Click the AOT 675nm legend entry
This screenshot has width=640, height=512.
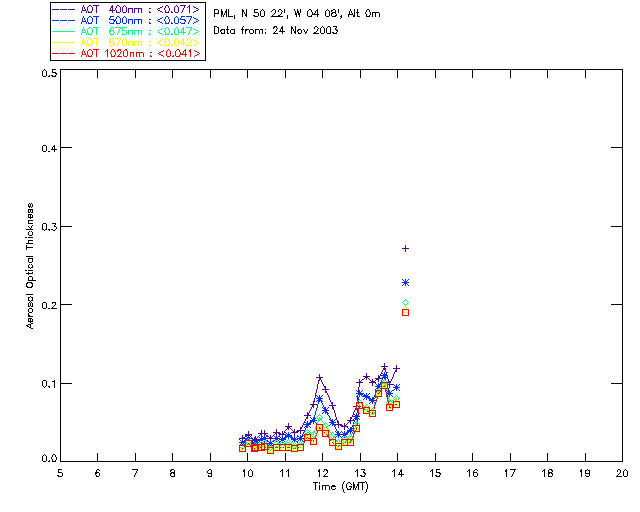pyautogui.click(x=127, y=31)
